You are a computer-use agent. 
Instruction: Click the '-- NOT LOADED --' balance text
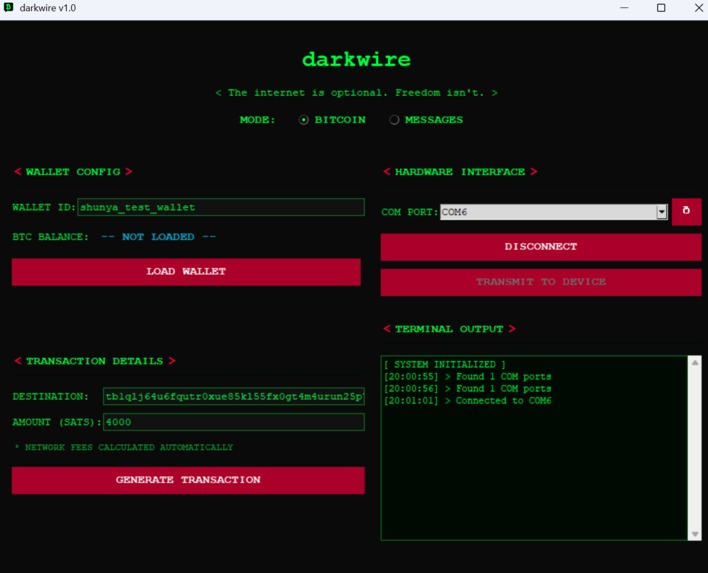[x=158, y=237]
